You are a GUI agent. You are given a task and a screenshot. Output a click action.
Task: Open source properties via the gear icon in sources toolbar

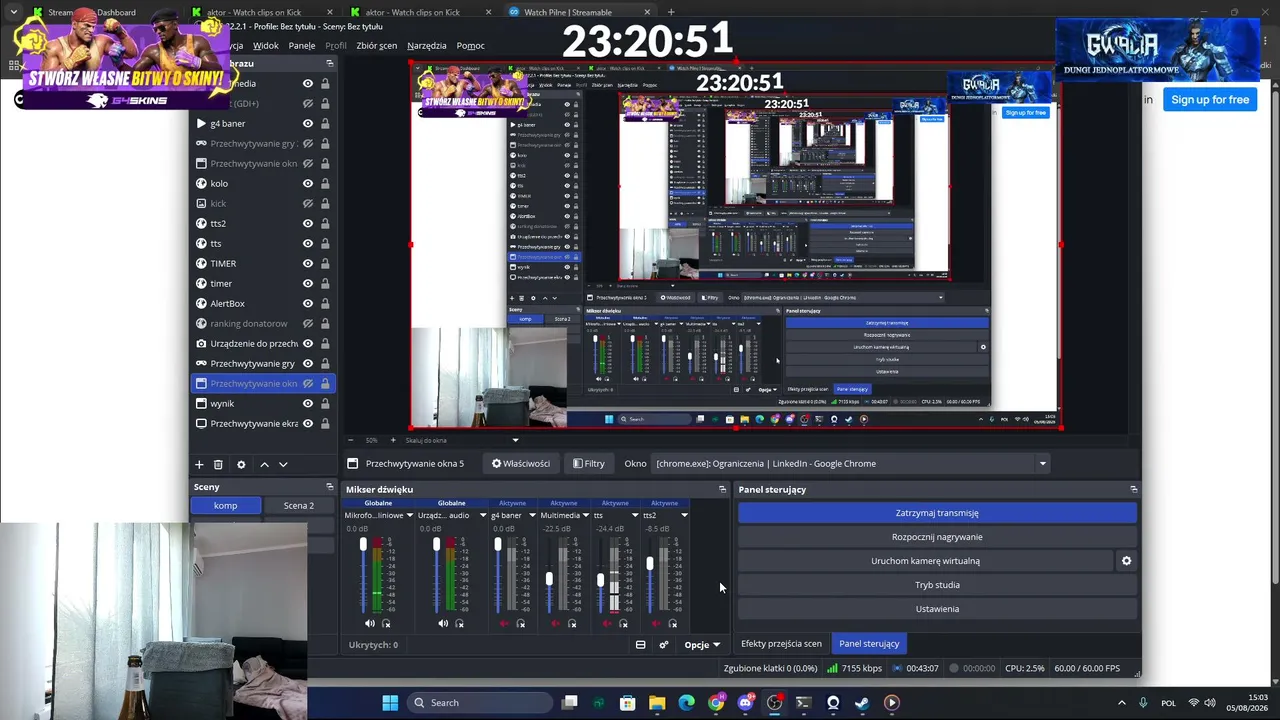coord(241,465)
